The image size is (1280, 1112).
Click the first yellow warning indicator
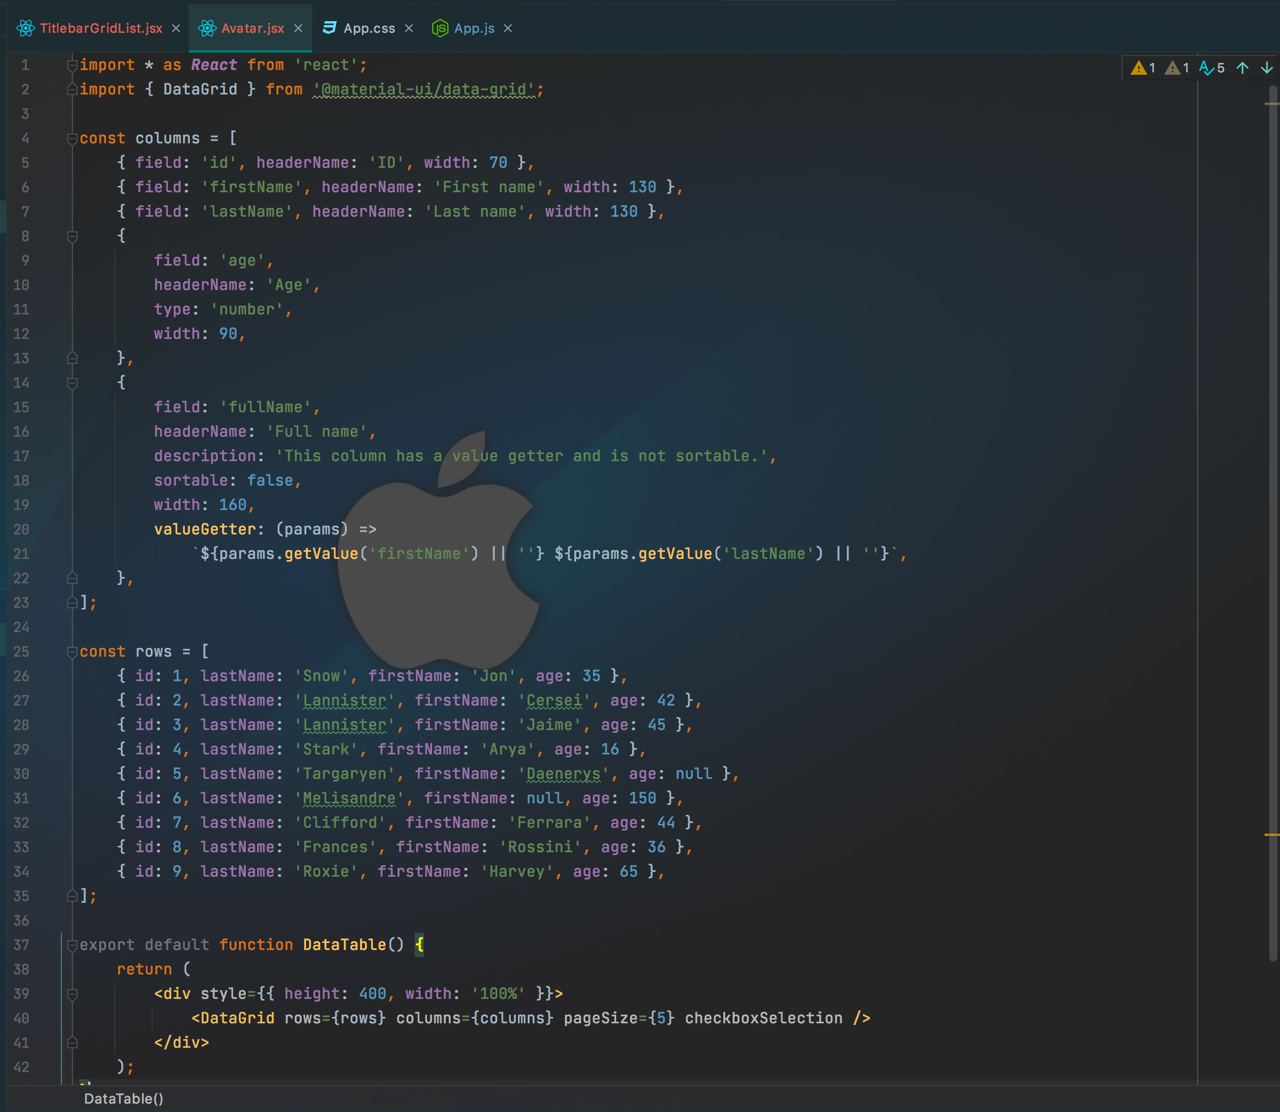pyautogui.click(x=1143, y=68)
